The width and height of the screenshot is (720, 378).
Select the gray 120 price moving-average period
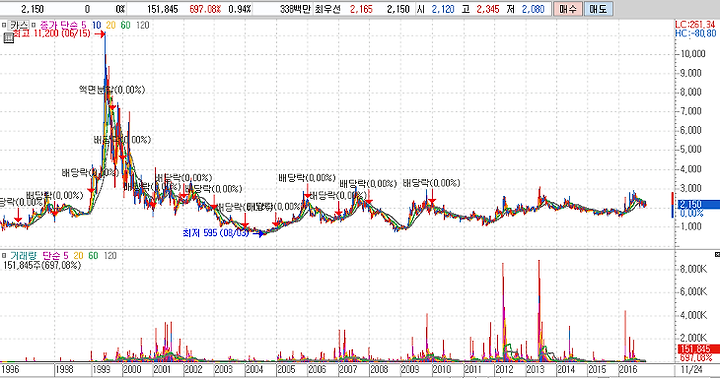coord(142,25)
